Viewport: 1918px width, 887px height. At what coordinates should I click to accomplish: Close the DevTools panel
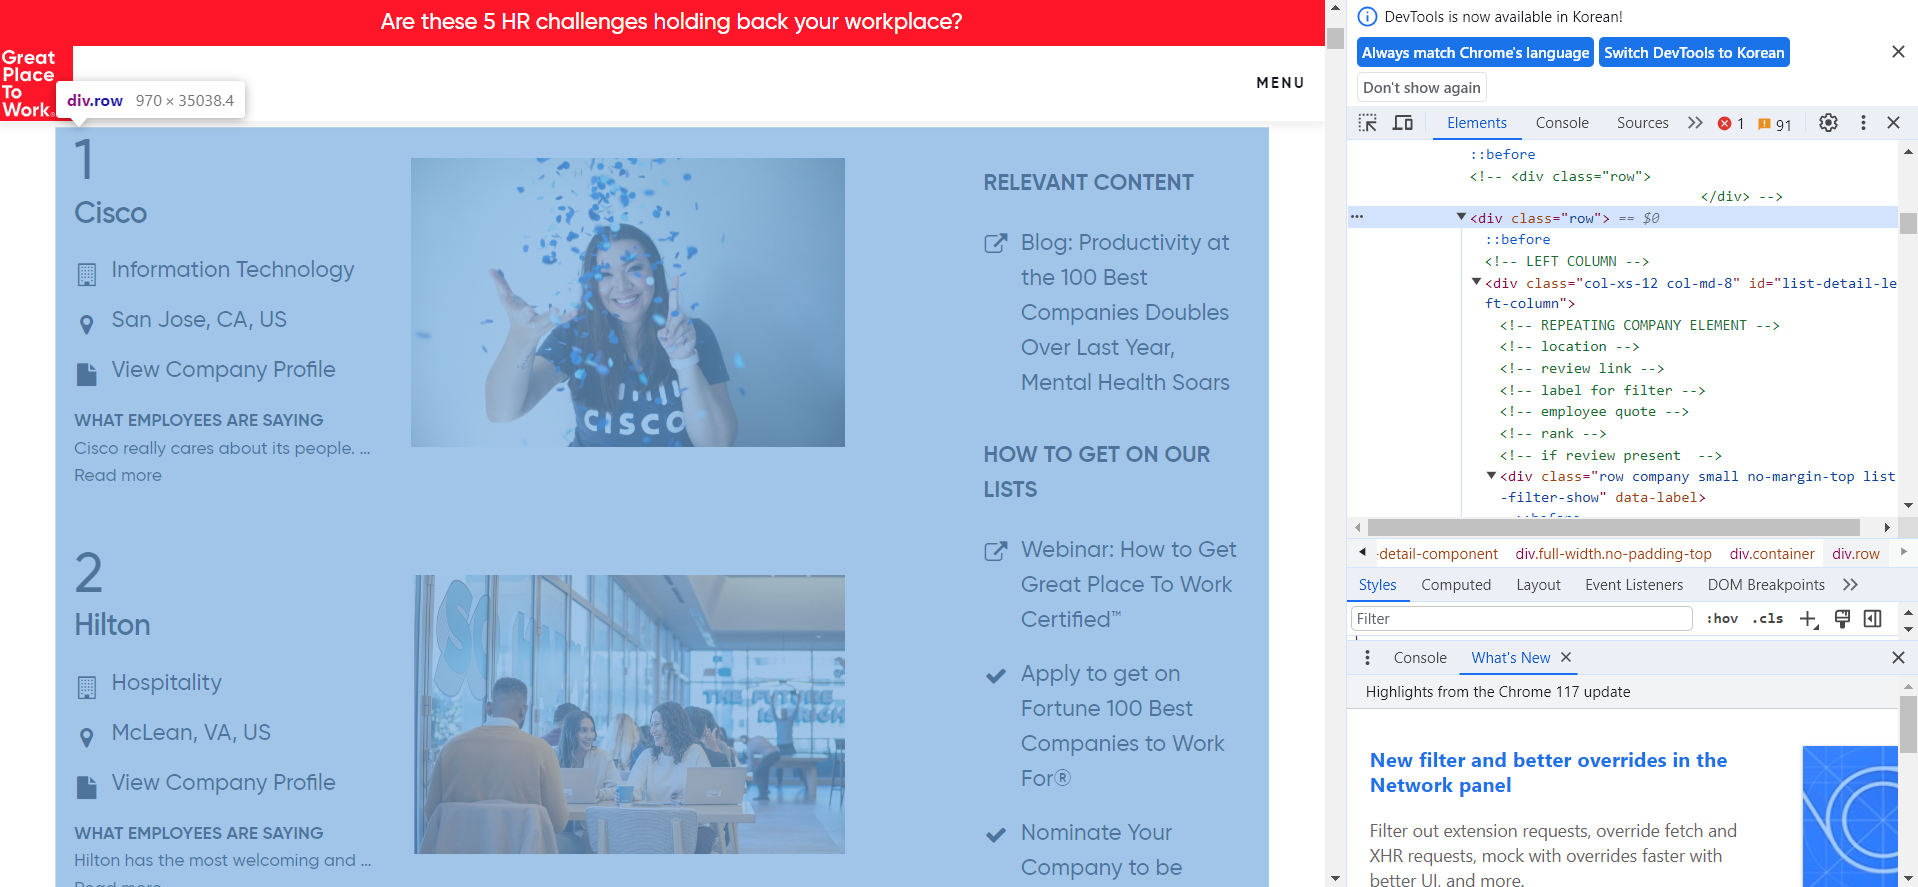[x=1893, y=123]
